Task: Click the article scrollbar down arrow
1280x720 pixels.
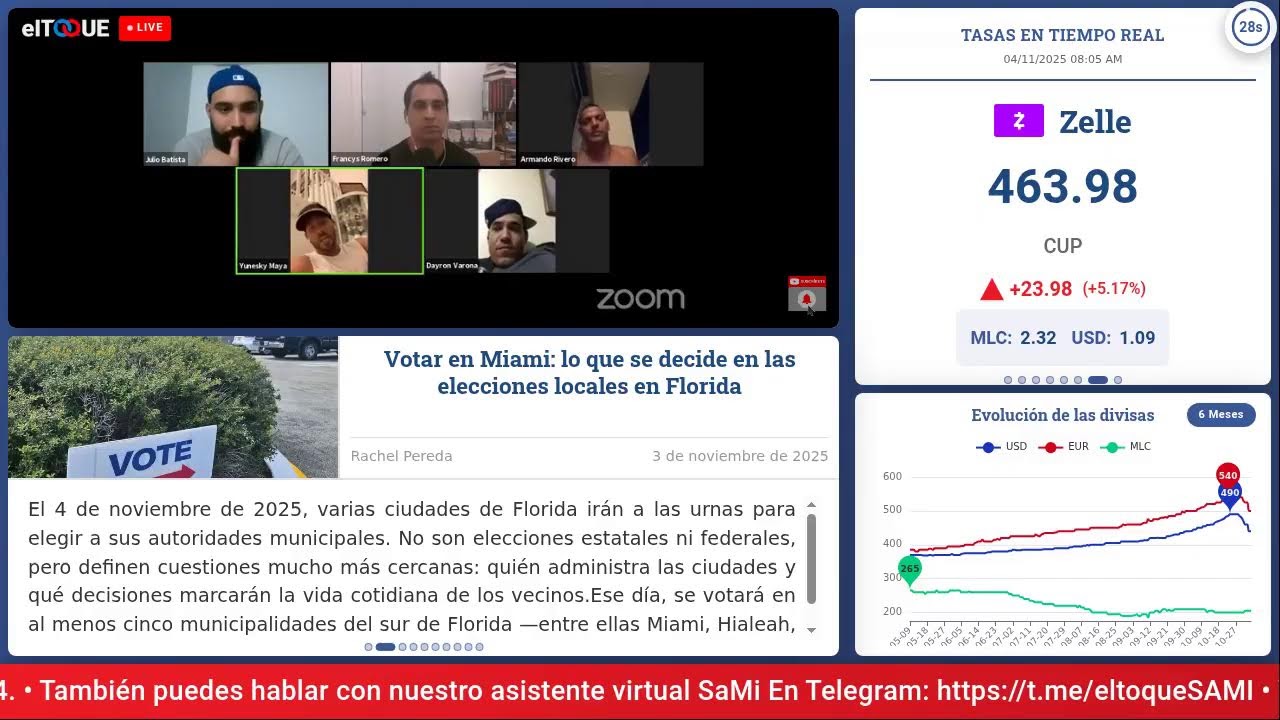Action: point(811,630)
